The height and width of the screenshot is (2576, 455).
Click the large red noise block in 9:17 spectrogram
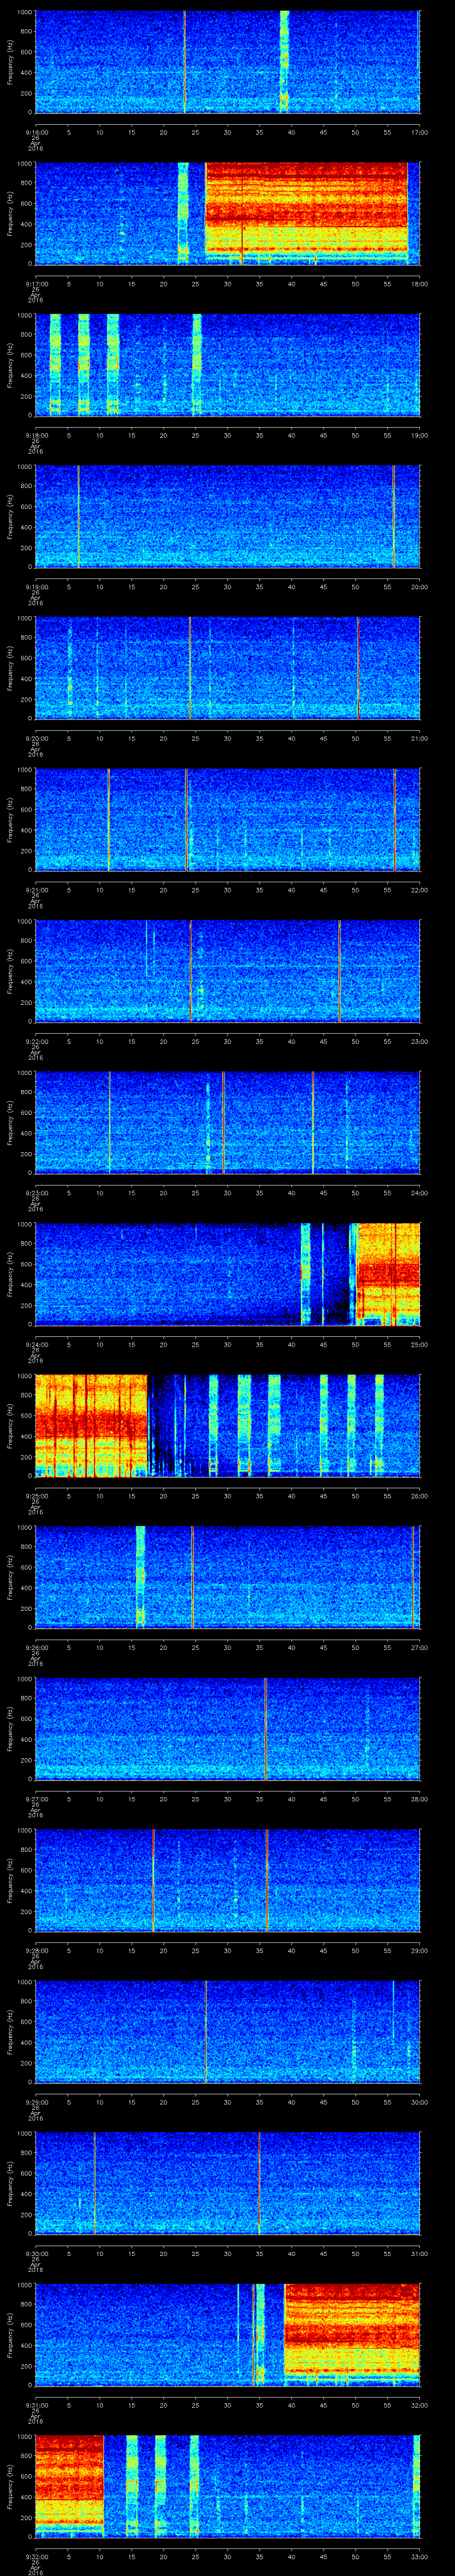(x=306, y=213)
